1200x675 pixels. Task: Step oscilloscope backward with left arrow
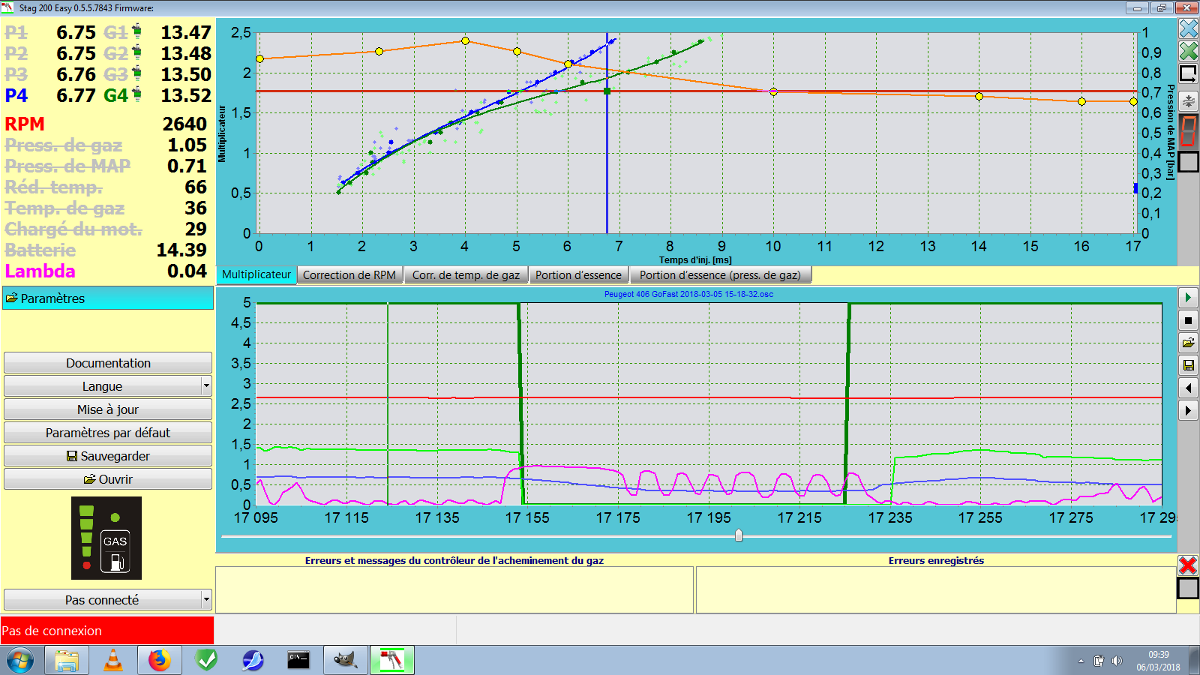tap(1188, 387)
